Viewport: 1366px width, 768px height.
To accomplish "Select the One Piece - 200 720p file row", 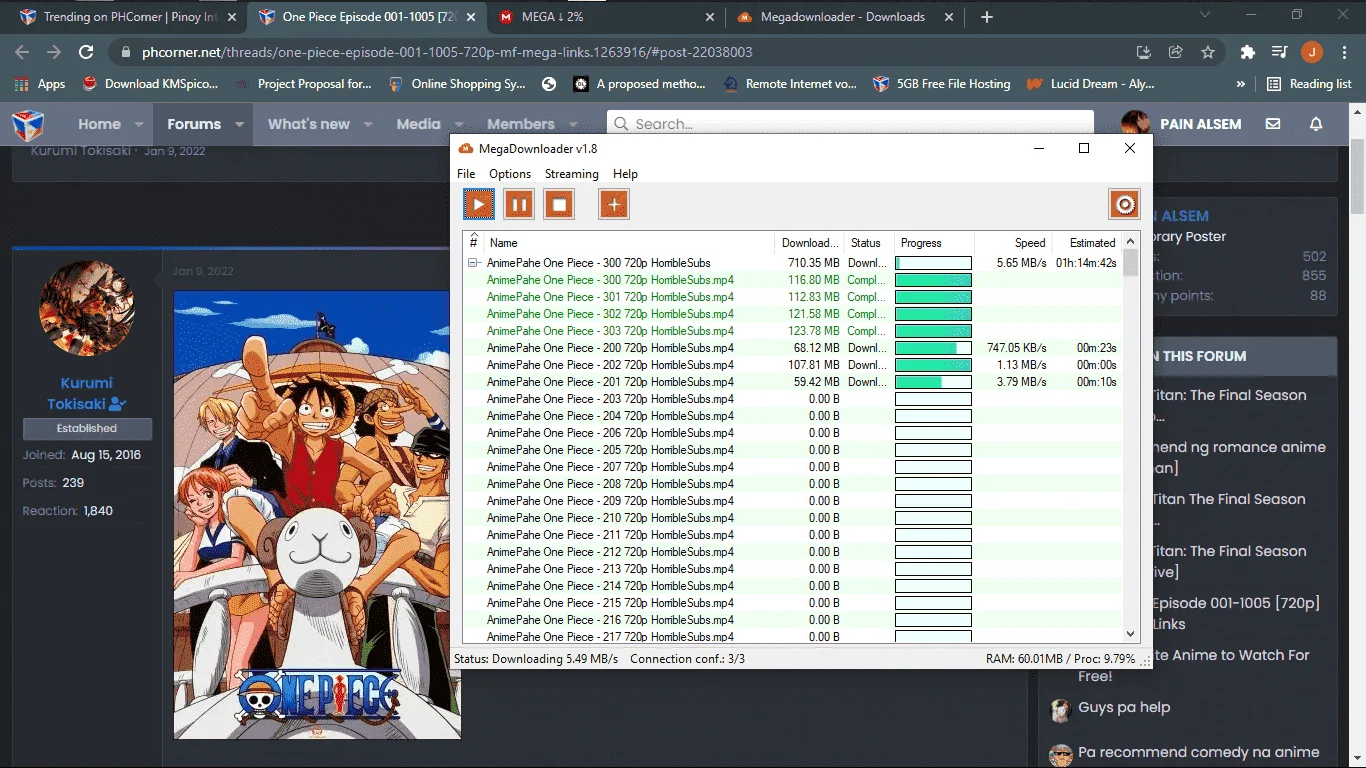I will [792, 348].
